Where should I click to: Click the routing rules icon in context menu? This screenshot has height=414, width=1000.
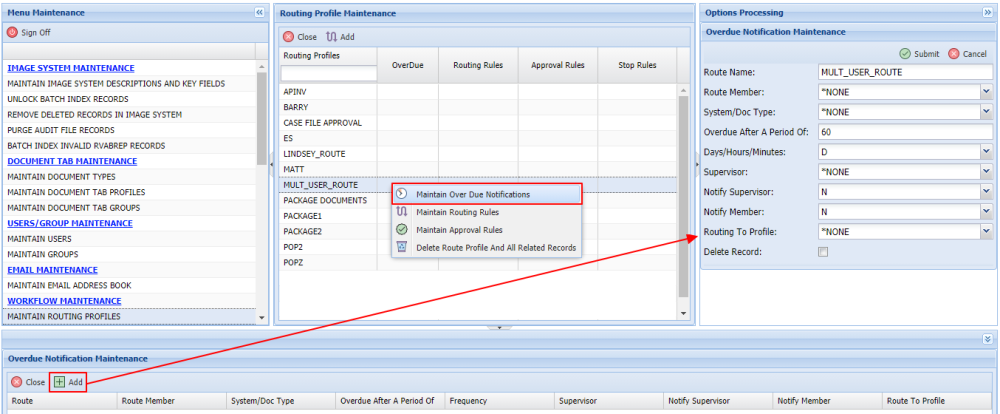[402, 212]
